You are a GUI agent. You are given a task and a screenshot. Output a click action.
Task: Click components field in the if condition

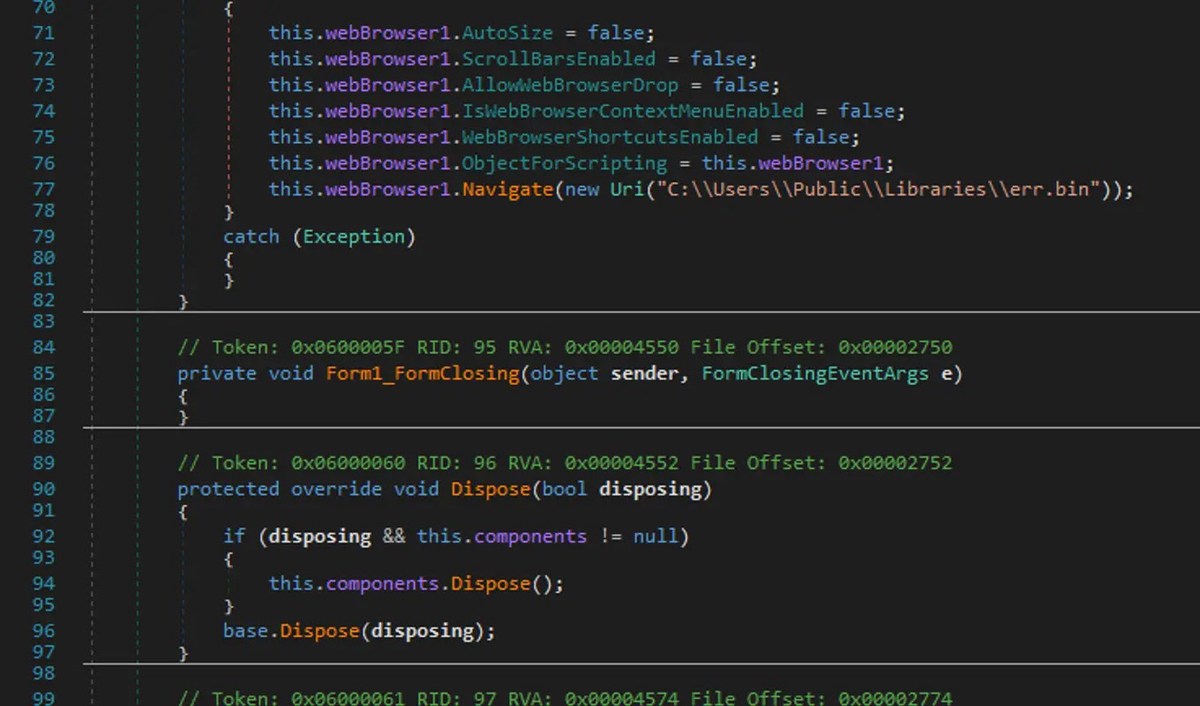(x=530, y=536)
